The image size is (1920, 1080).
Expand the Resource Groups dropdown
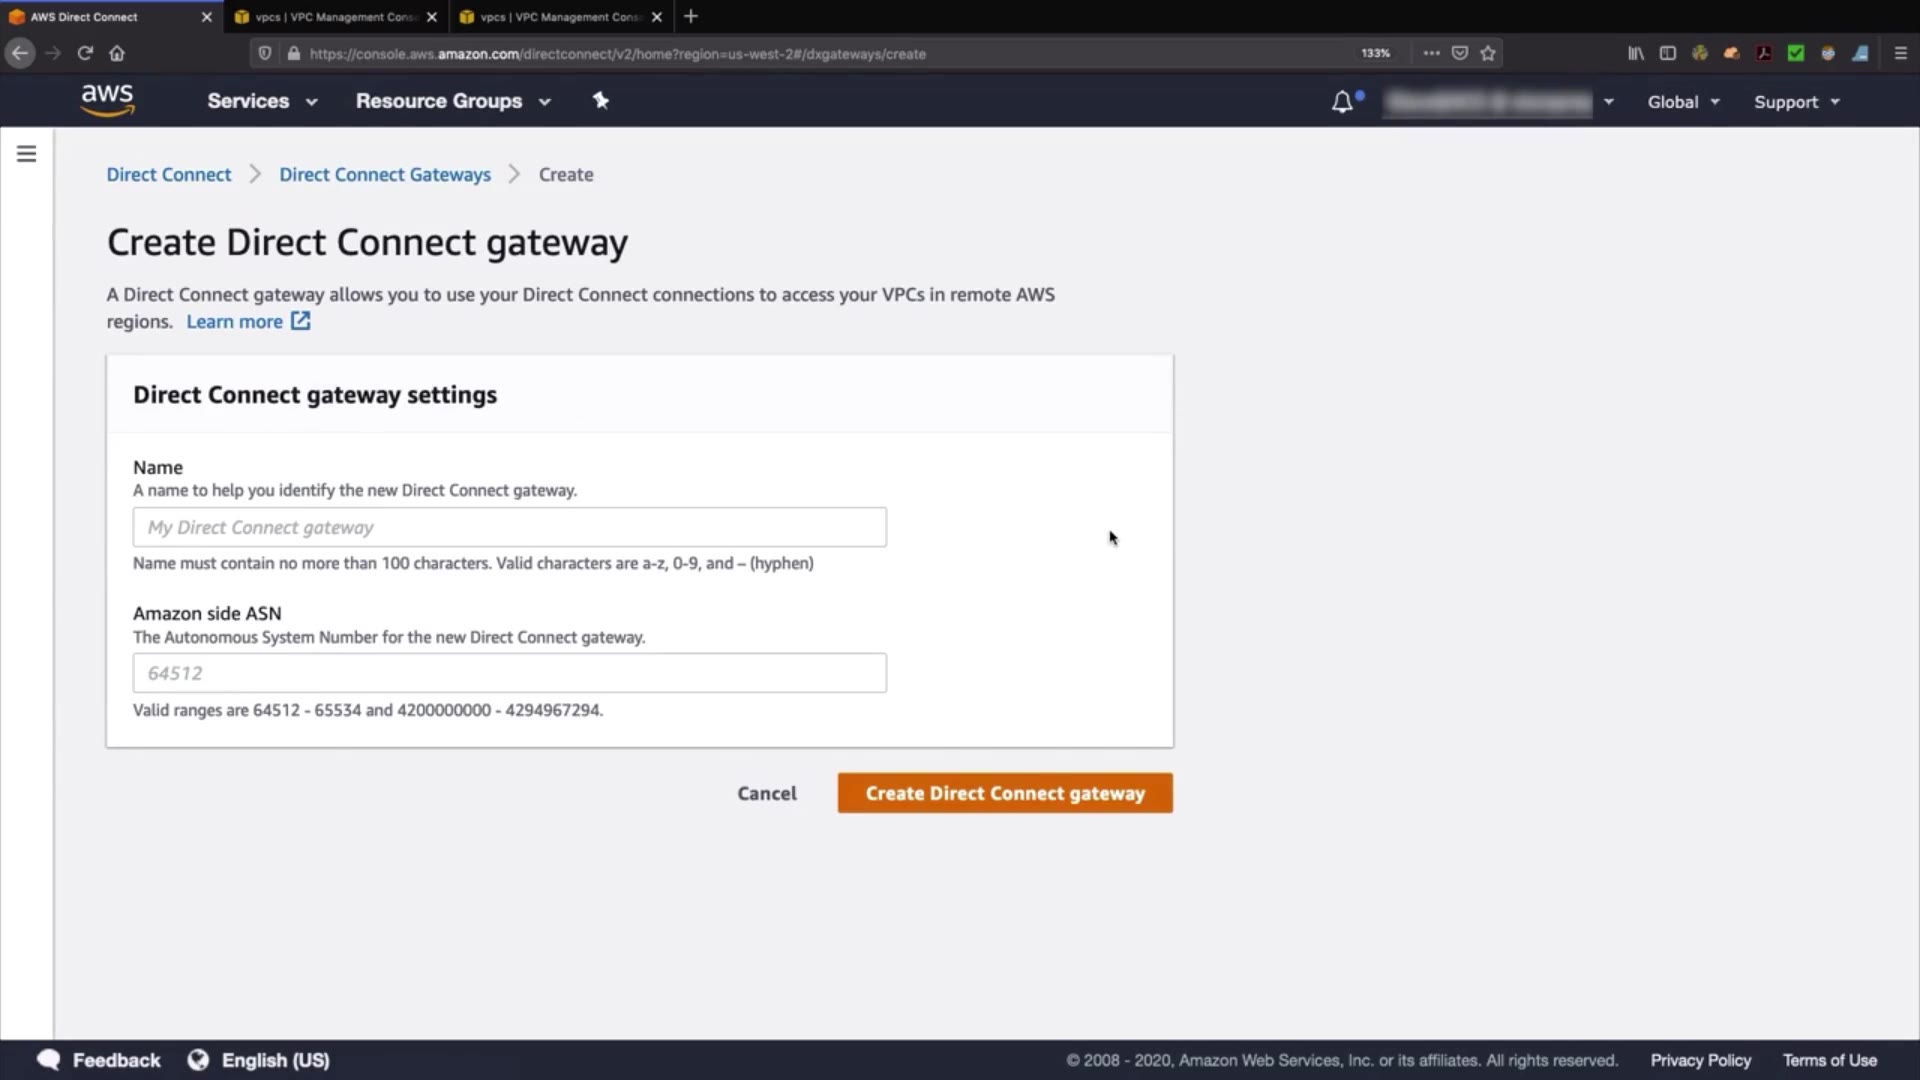point(453,101)
